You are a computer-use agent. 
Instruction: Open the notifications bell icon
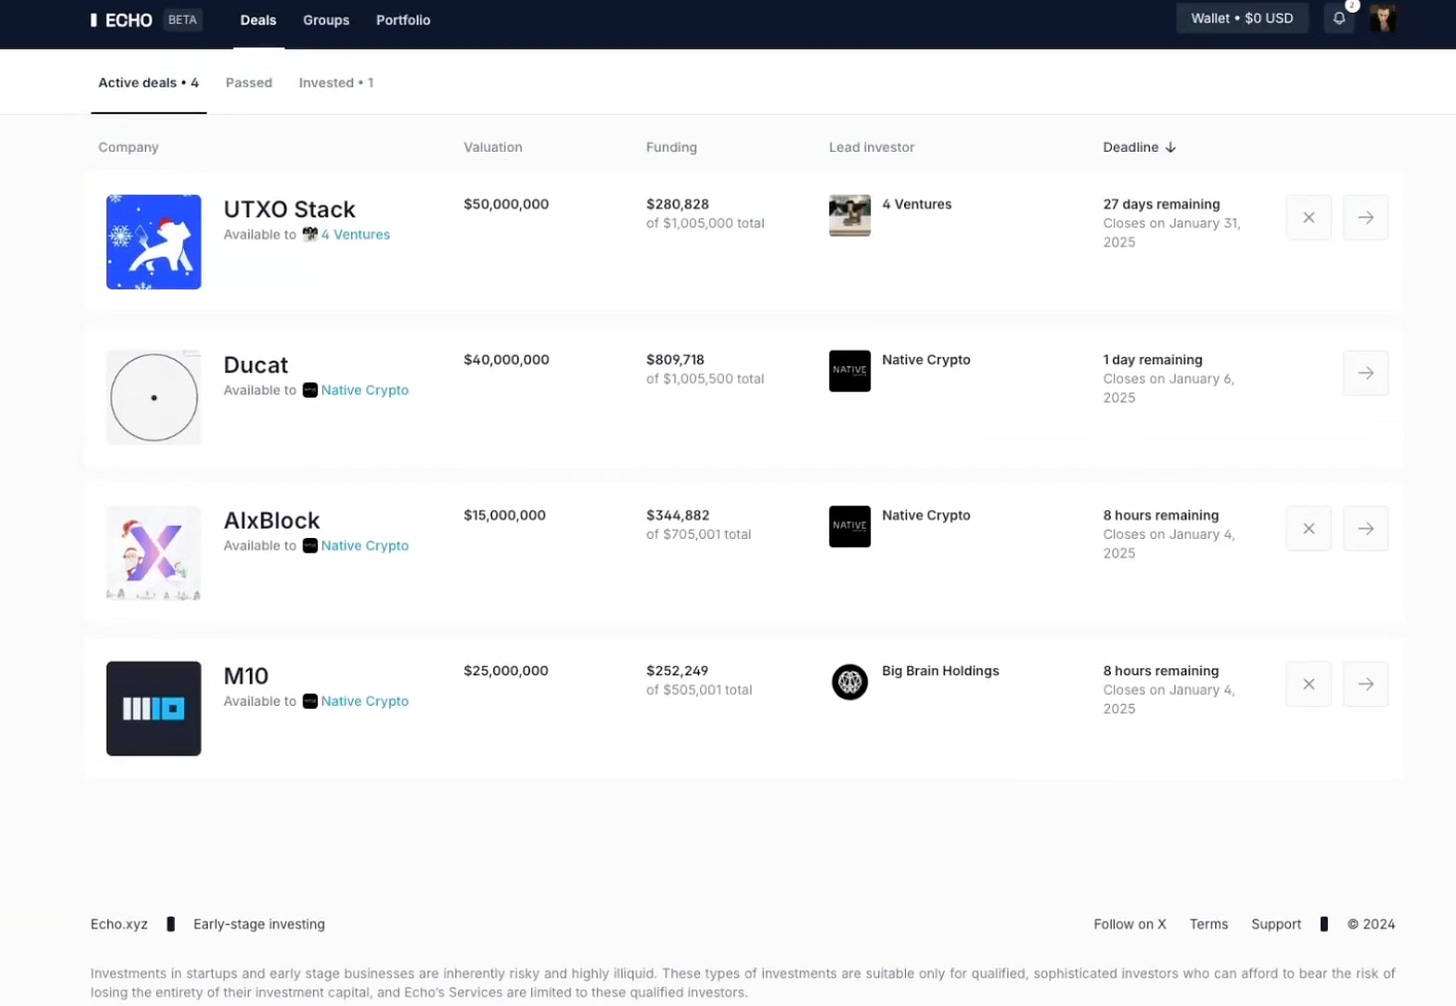pyautogui.click(x=1339, y=19)
